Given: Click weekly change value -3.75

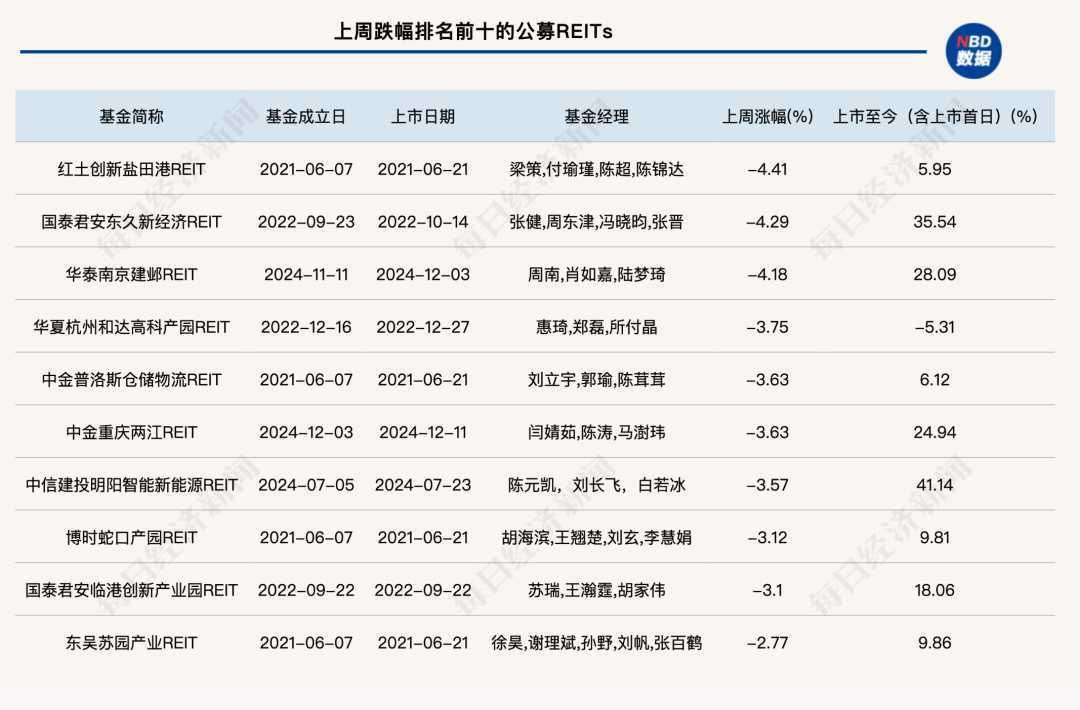Looking at the screenshot, I should pos(767,326).
